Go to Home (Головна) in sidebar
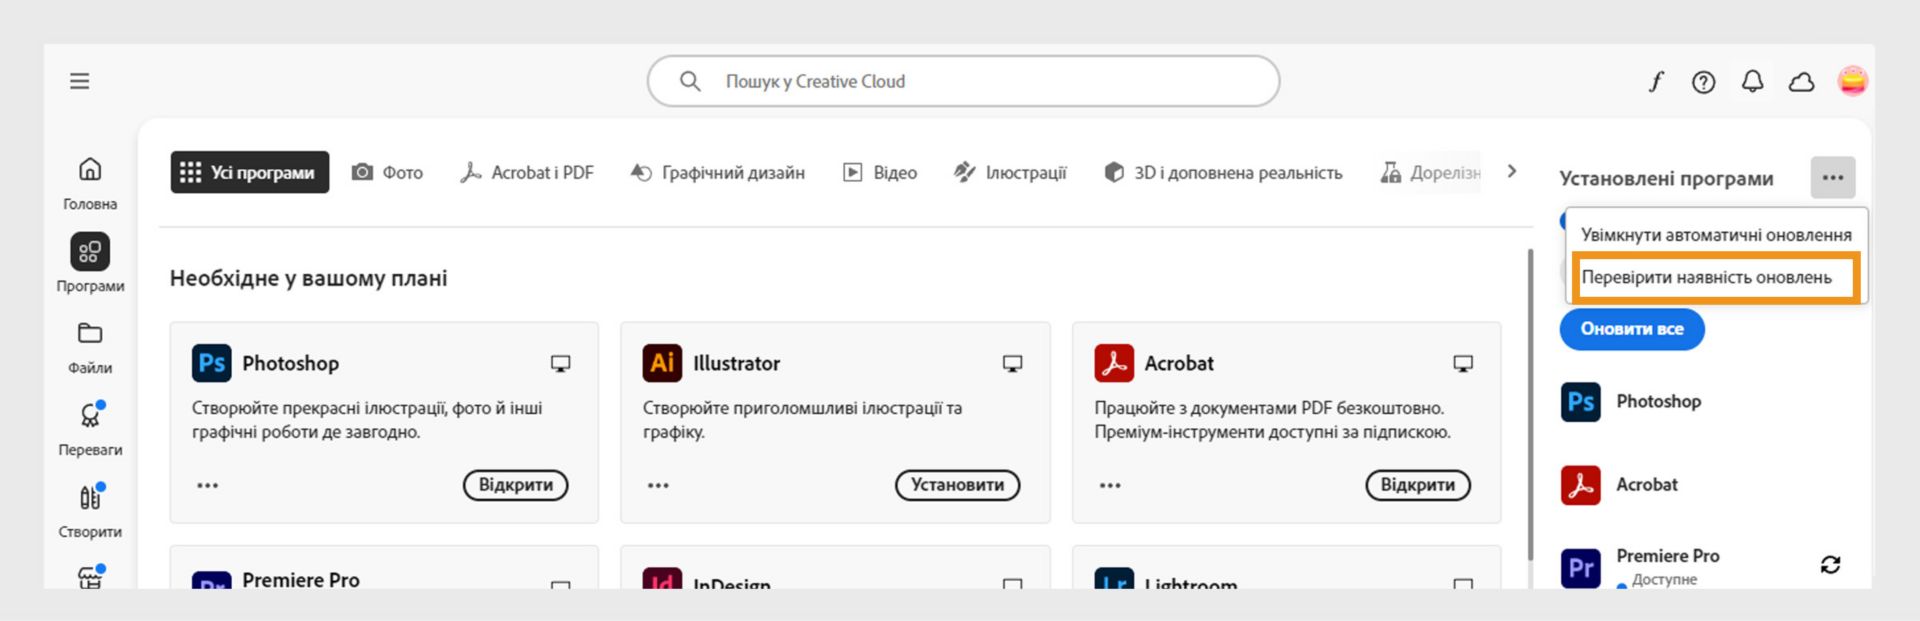 click(90, 170)
